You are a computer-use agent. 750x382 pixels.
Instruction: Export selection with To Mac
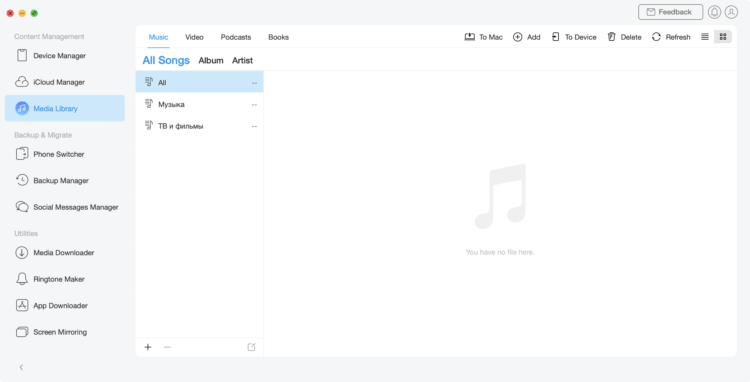tap(484, 37)
